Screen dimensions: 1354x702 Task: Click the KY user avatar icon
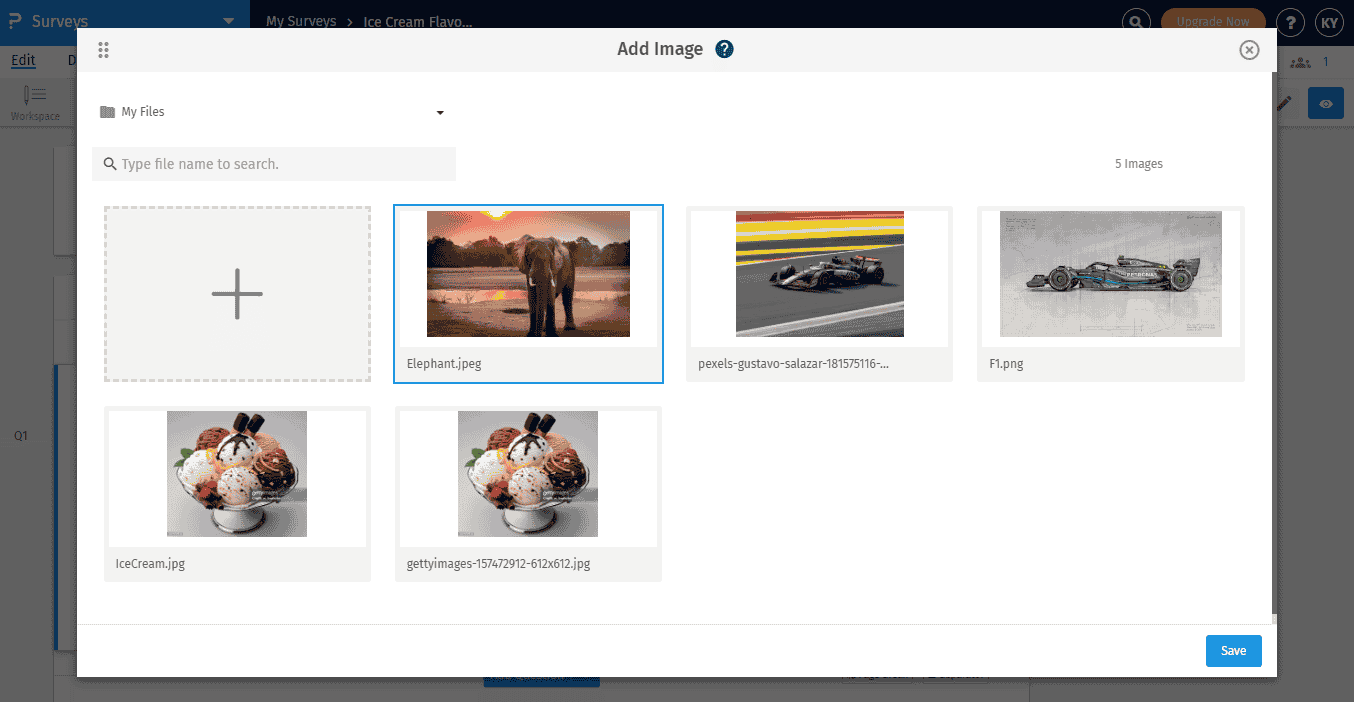pyautogui.click(x=1329, y=22)
